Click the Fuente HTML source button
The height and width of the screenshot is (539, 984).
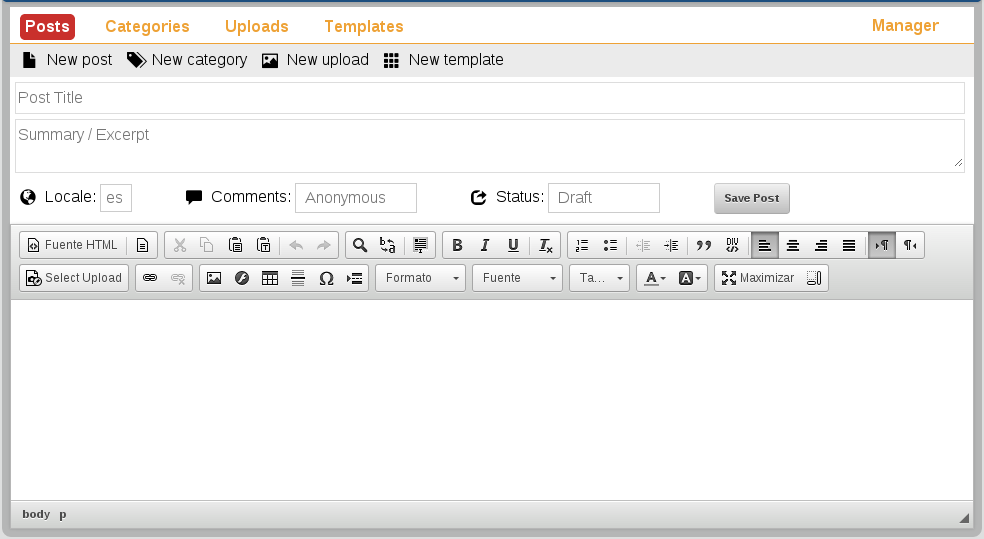coord(73,245)
